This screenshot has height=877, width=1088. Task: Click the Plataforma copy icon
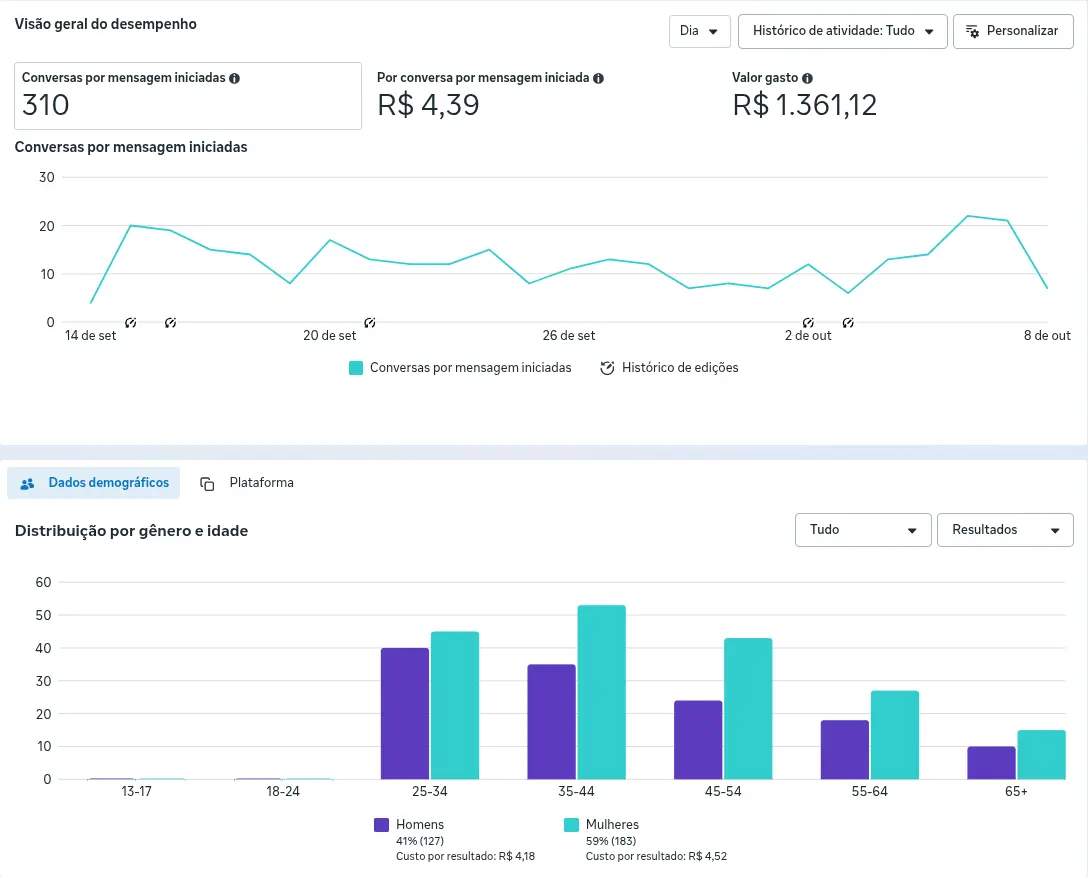(207, 484)
